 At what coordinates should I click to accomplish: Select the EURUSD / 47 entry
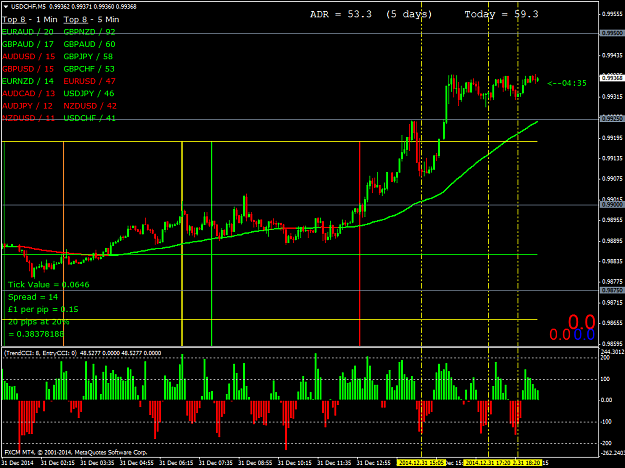point(89,81)
